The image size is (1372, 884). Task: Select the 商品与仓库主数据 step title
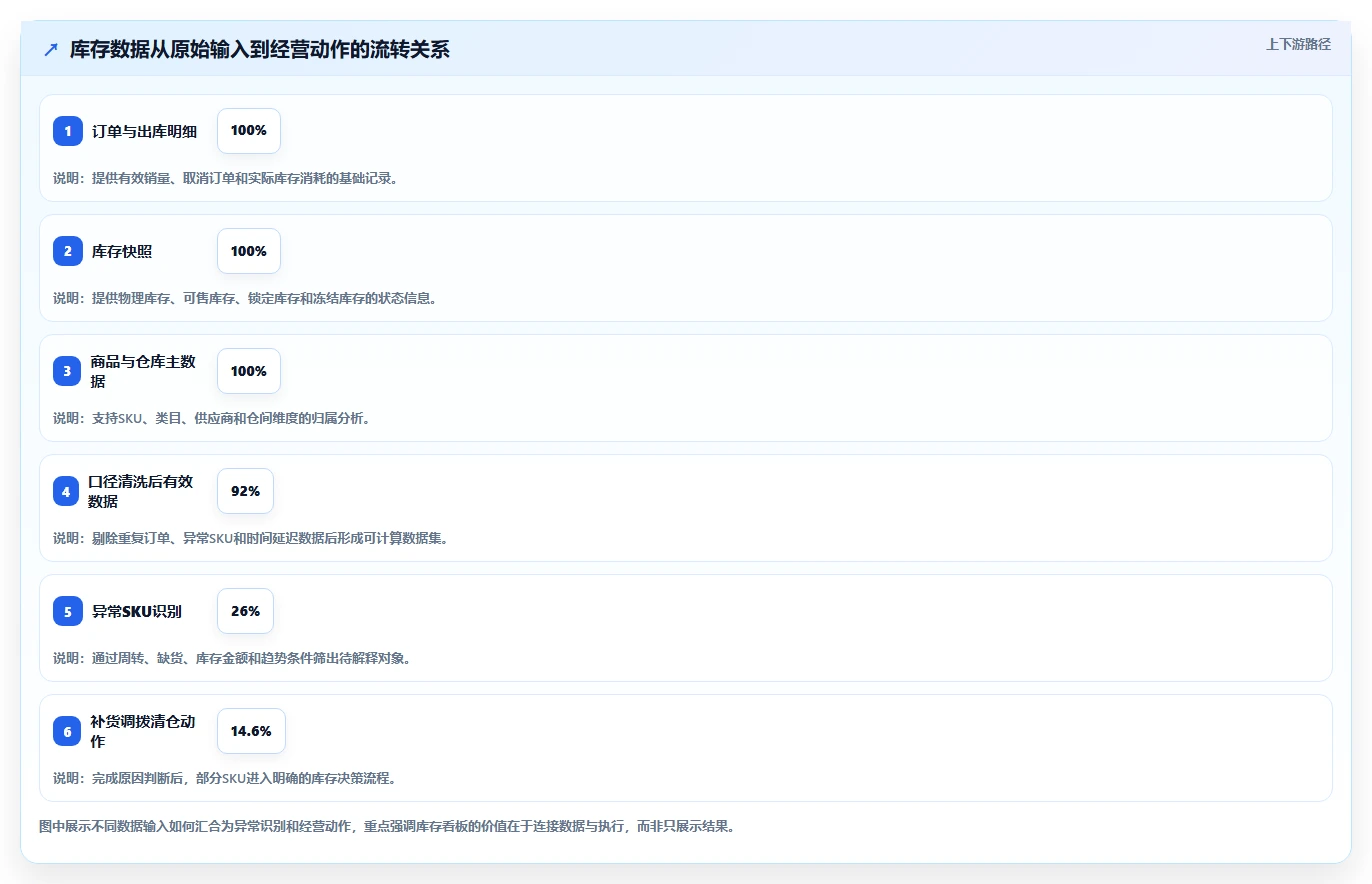point(145,371)
